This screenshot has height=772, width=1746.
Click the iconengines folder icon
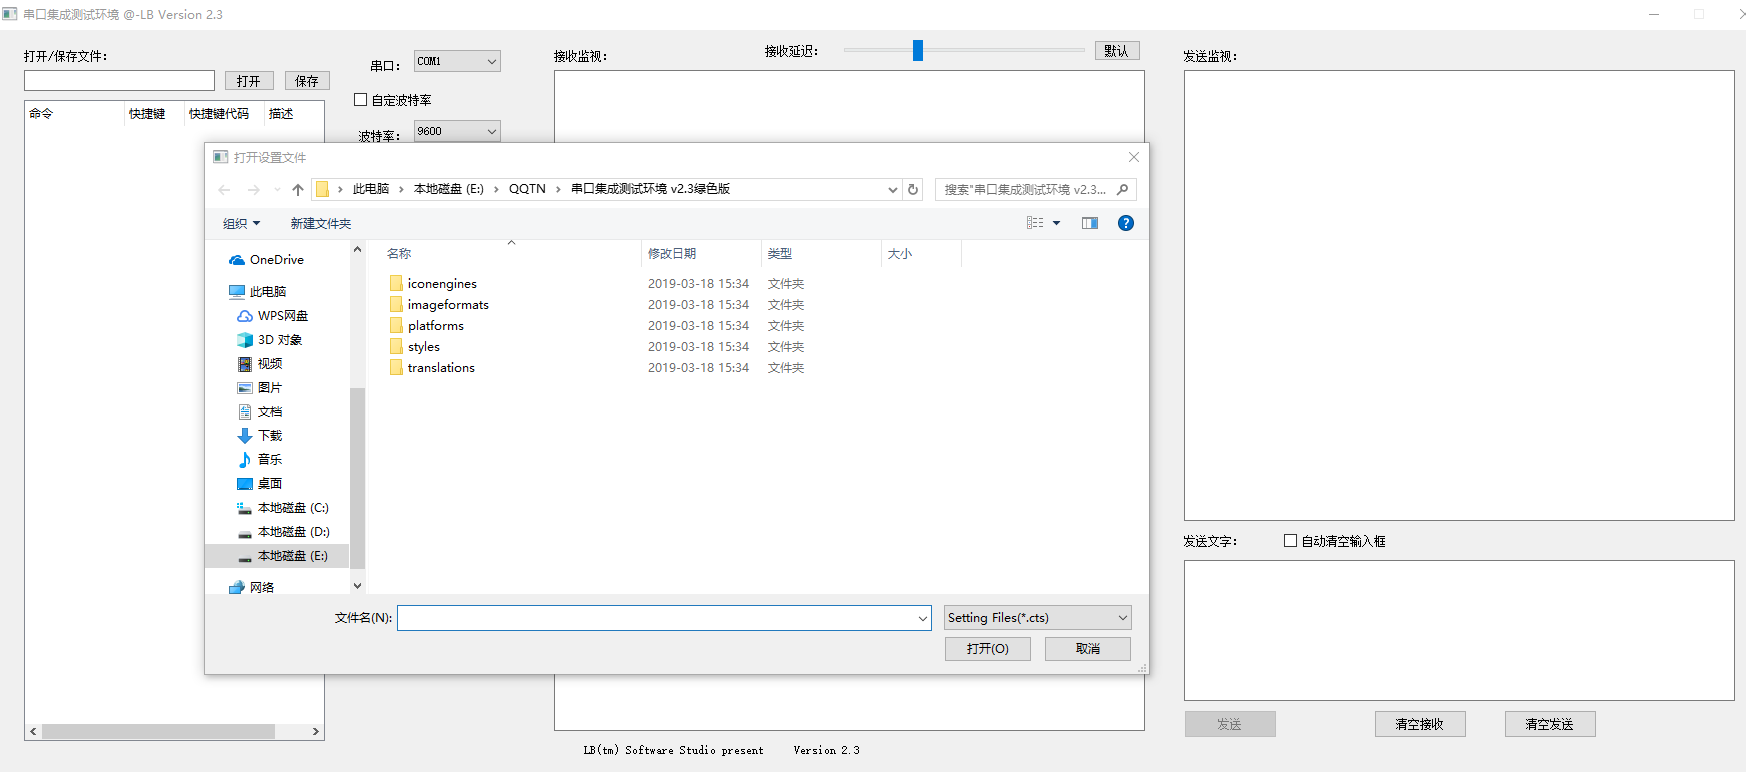(x=396, y=284)
